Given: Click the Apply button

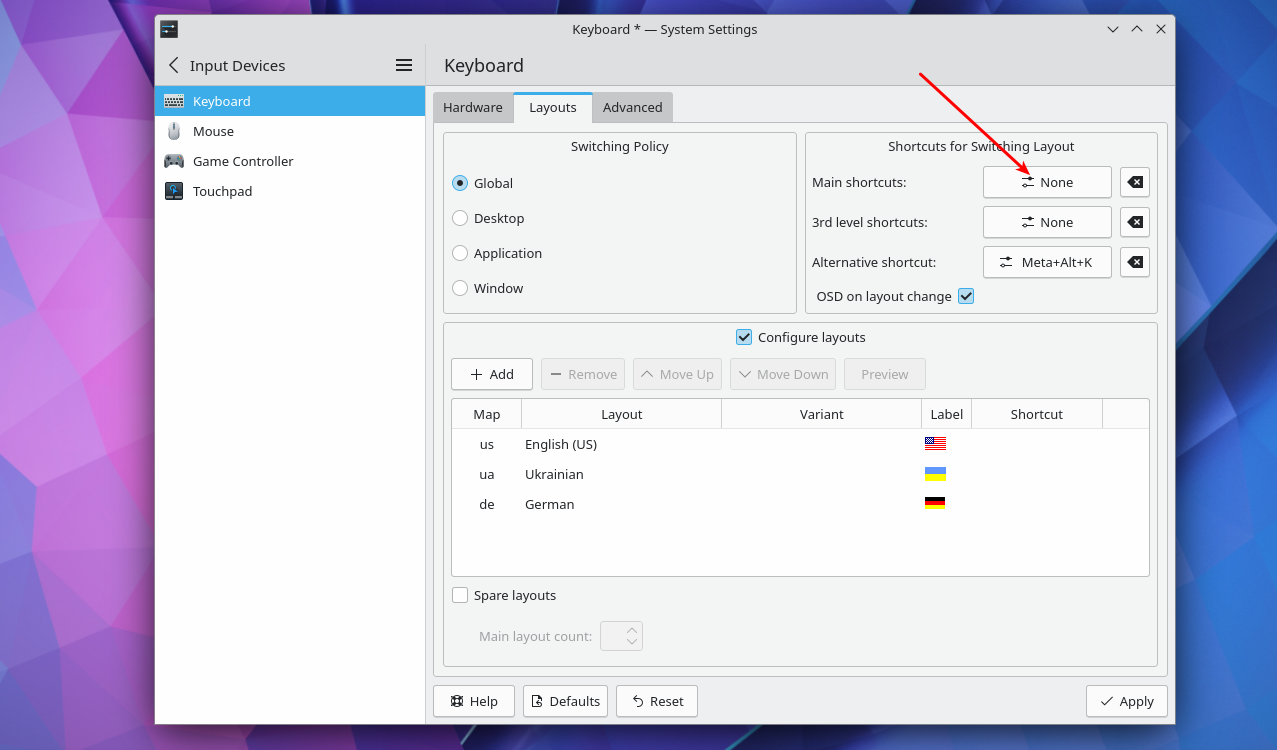Looking at the screenshot, I should pyautogui.click(x=1126, y=701).
